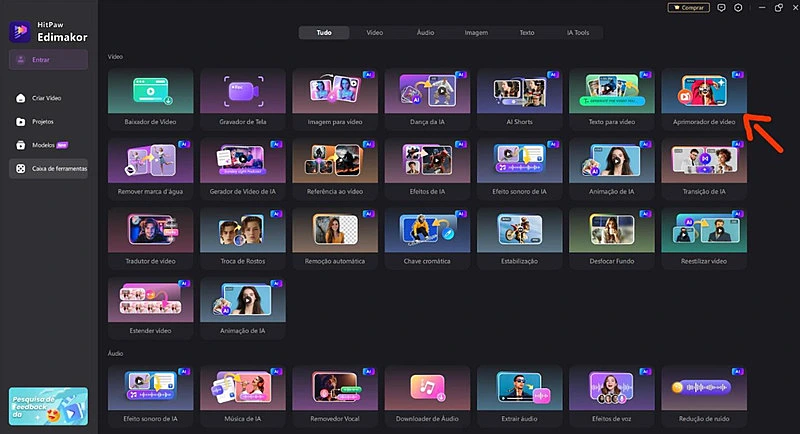The height and width of the screenshot is (434, 800).
Task: Open the Baixador de Vídeo tool
Action: pos(150,96)
